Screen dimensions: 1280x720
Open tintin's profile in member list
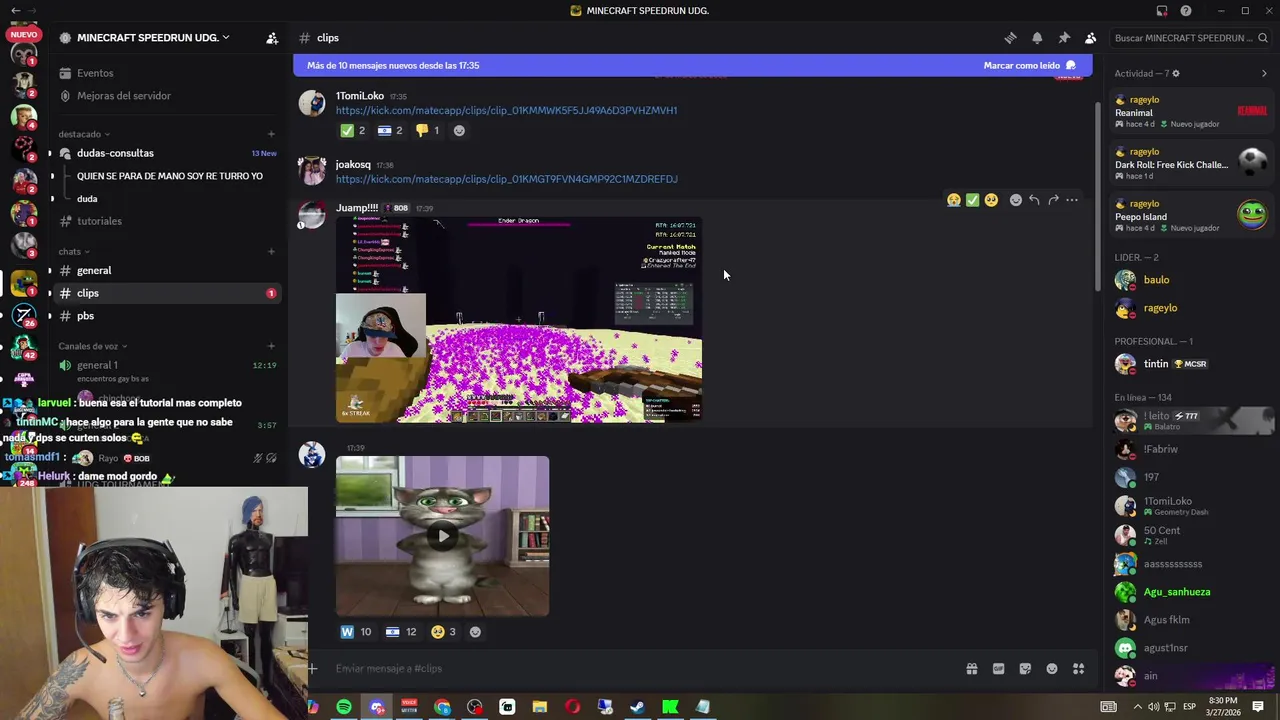(1193, 365)
